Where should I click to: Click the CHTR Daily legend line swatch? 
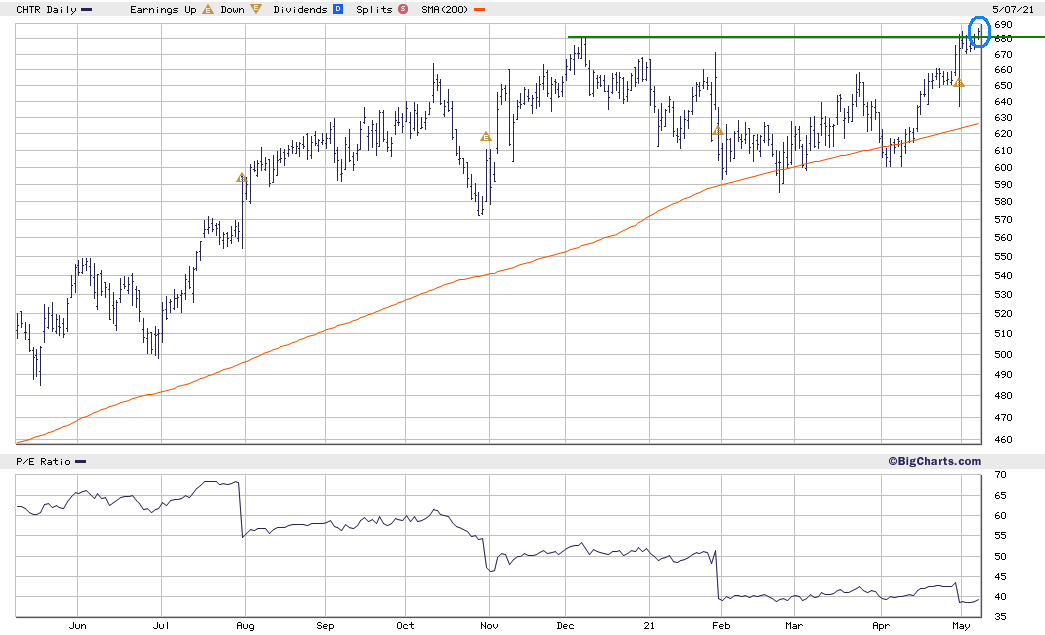click(x=87, y=10)
